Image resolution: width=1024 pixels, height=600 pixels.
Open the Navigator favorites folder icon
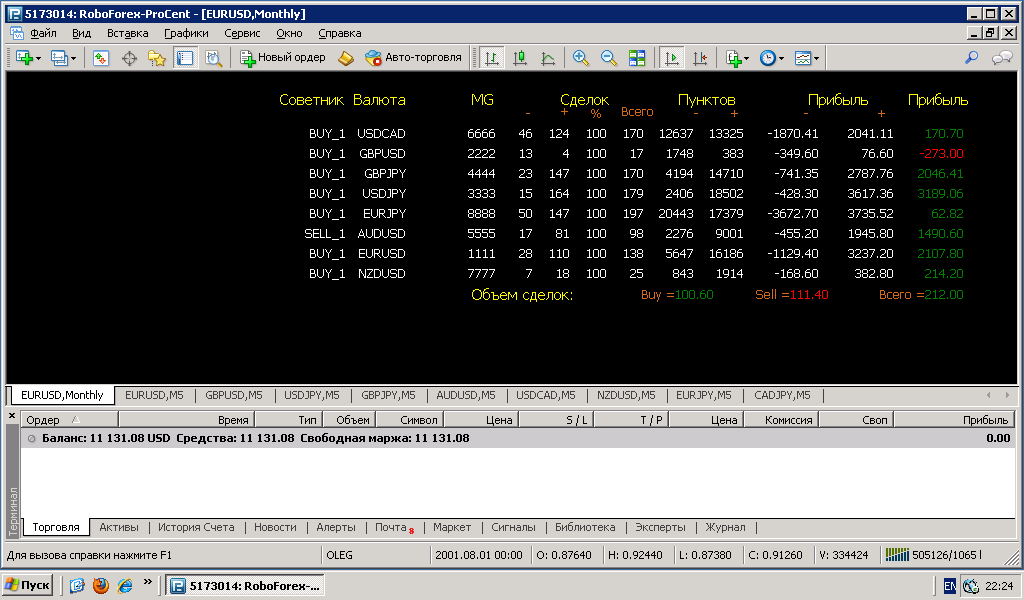pyautogui.click(x=157, y=58)
